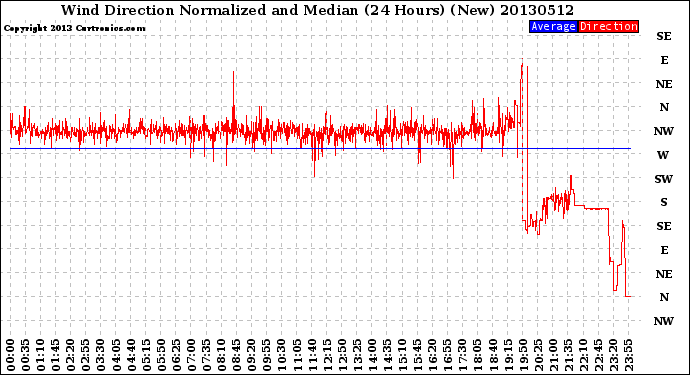Click the 19:50 time axis label
The width and height of the screenshot is (690, 375).
524,355
